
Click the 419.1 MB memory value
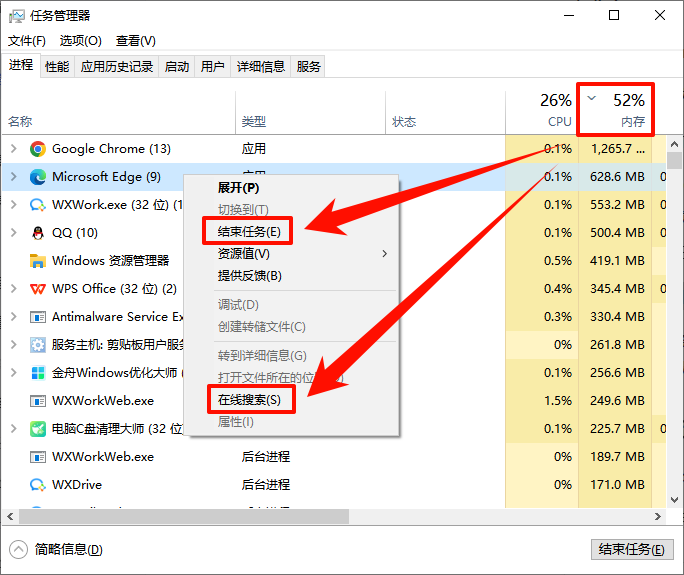pyautogui.click(x=617, y=261)
